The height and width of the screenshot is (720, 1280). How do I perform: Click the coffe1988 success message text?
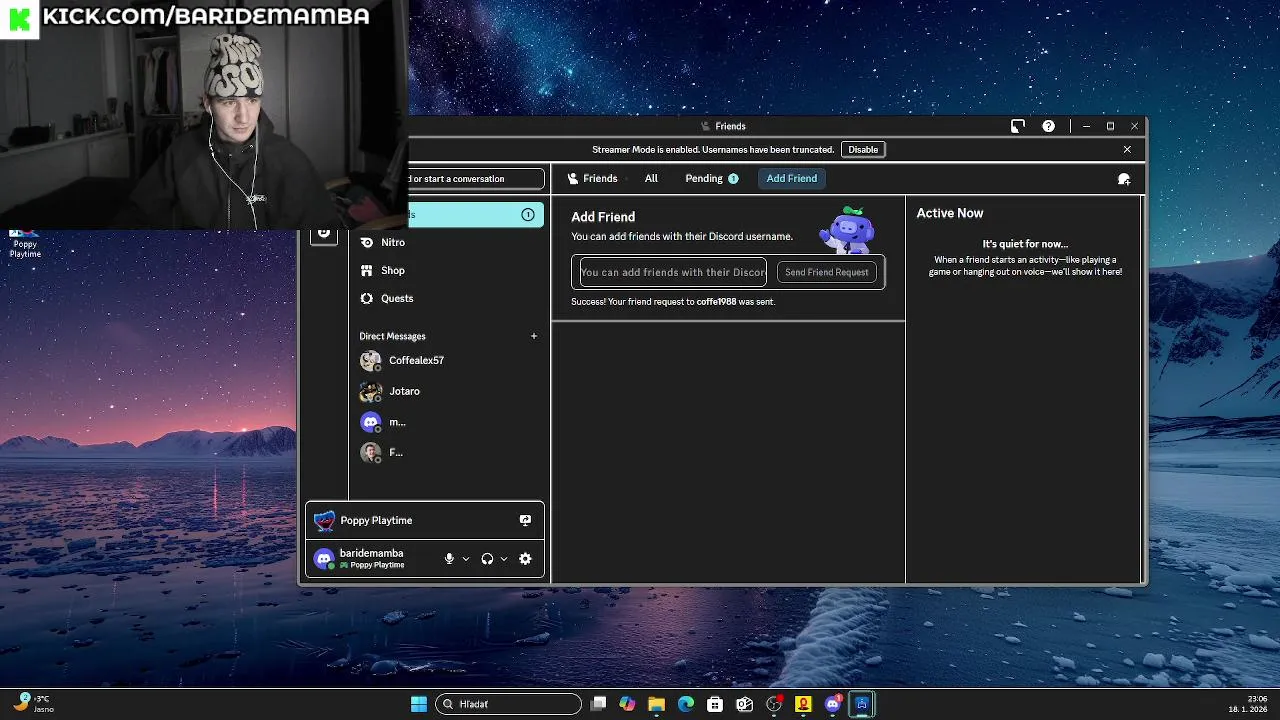pos(673,301)
